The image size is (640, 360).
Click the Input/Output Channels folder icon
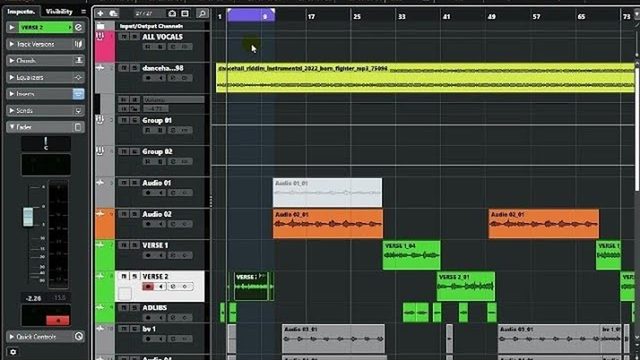point(100,26)
